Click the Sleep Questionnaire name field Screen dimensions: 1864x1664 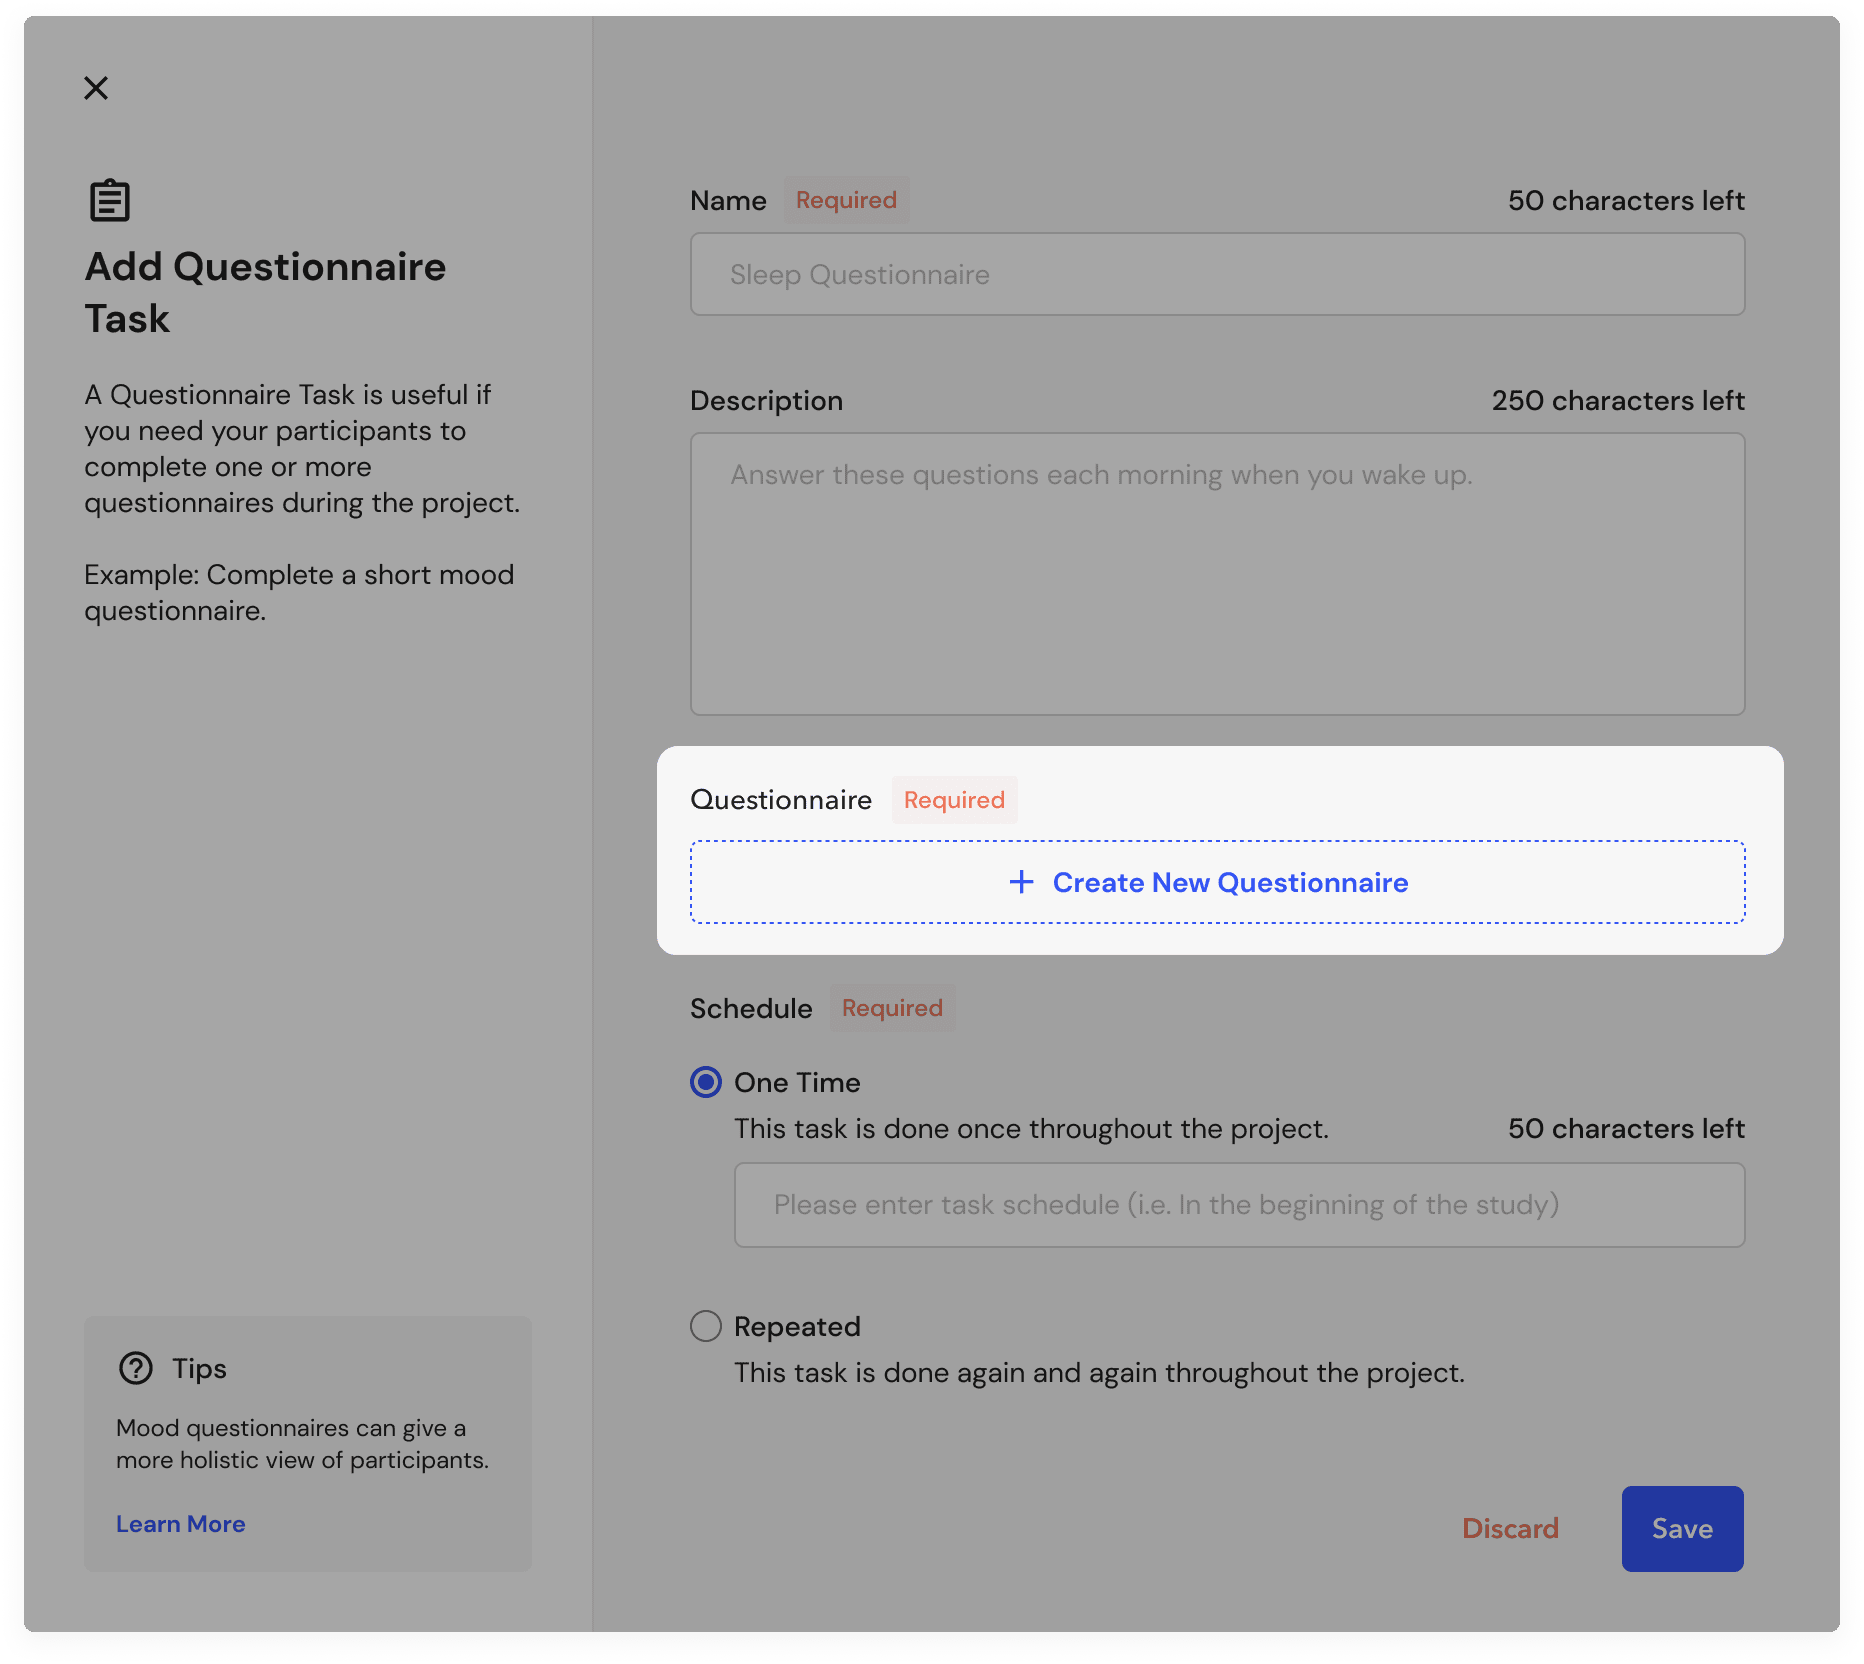tap(1216, 274)
